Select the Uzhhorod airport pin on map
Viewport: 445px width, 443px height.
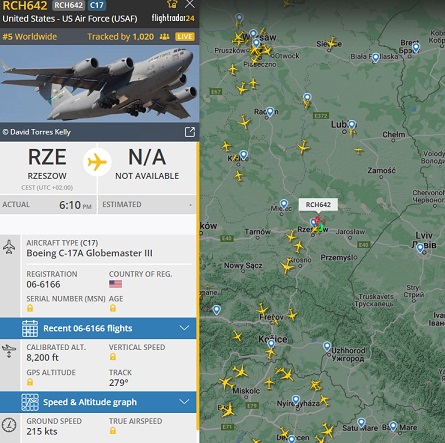coord(327,346)
